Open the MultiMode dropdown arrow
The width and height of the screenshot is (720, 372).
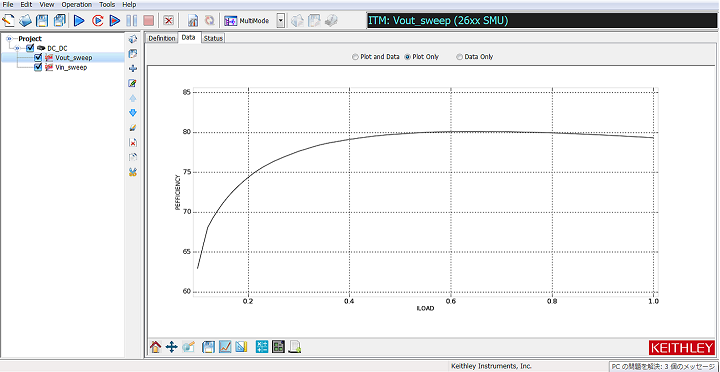pyautogui.click(x=281, y=20)
